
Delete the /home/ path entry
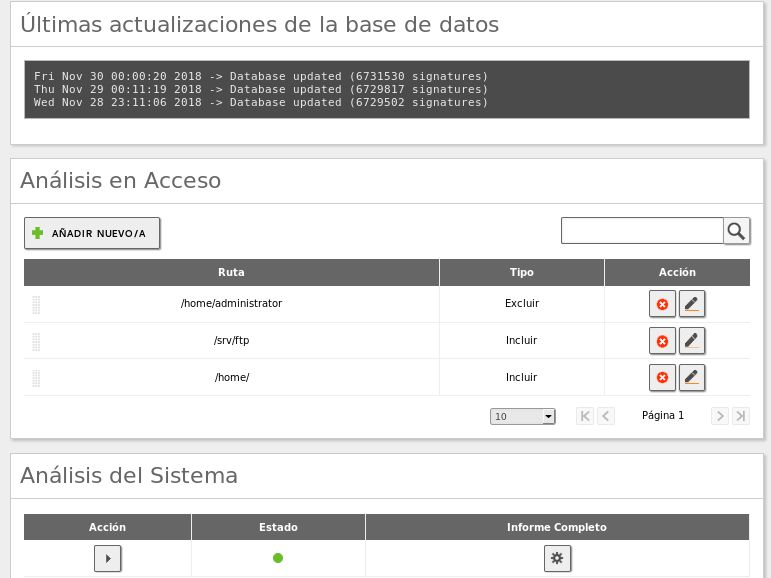[x=662, y=378]
